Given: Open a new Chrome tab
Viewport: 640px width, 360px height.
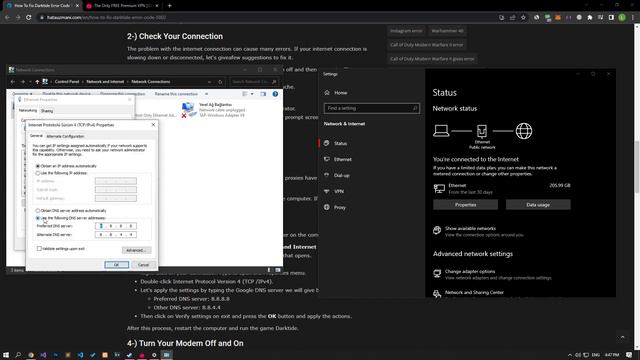Looking at the screenshot, I should (169, 6).
